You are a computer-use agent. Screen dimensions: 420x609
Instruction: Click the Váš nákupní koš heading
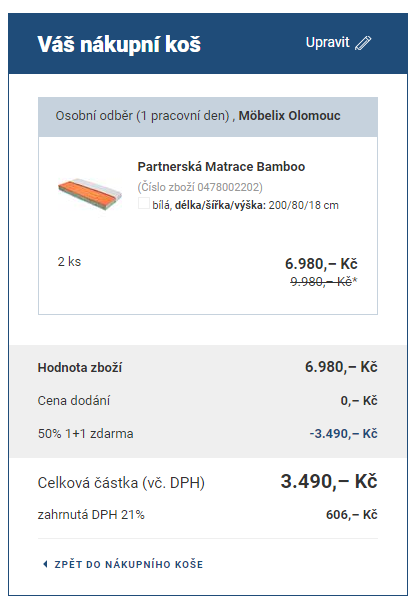(119, 44)
